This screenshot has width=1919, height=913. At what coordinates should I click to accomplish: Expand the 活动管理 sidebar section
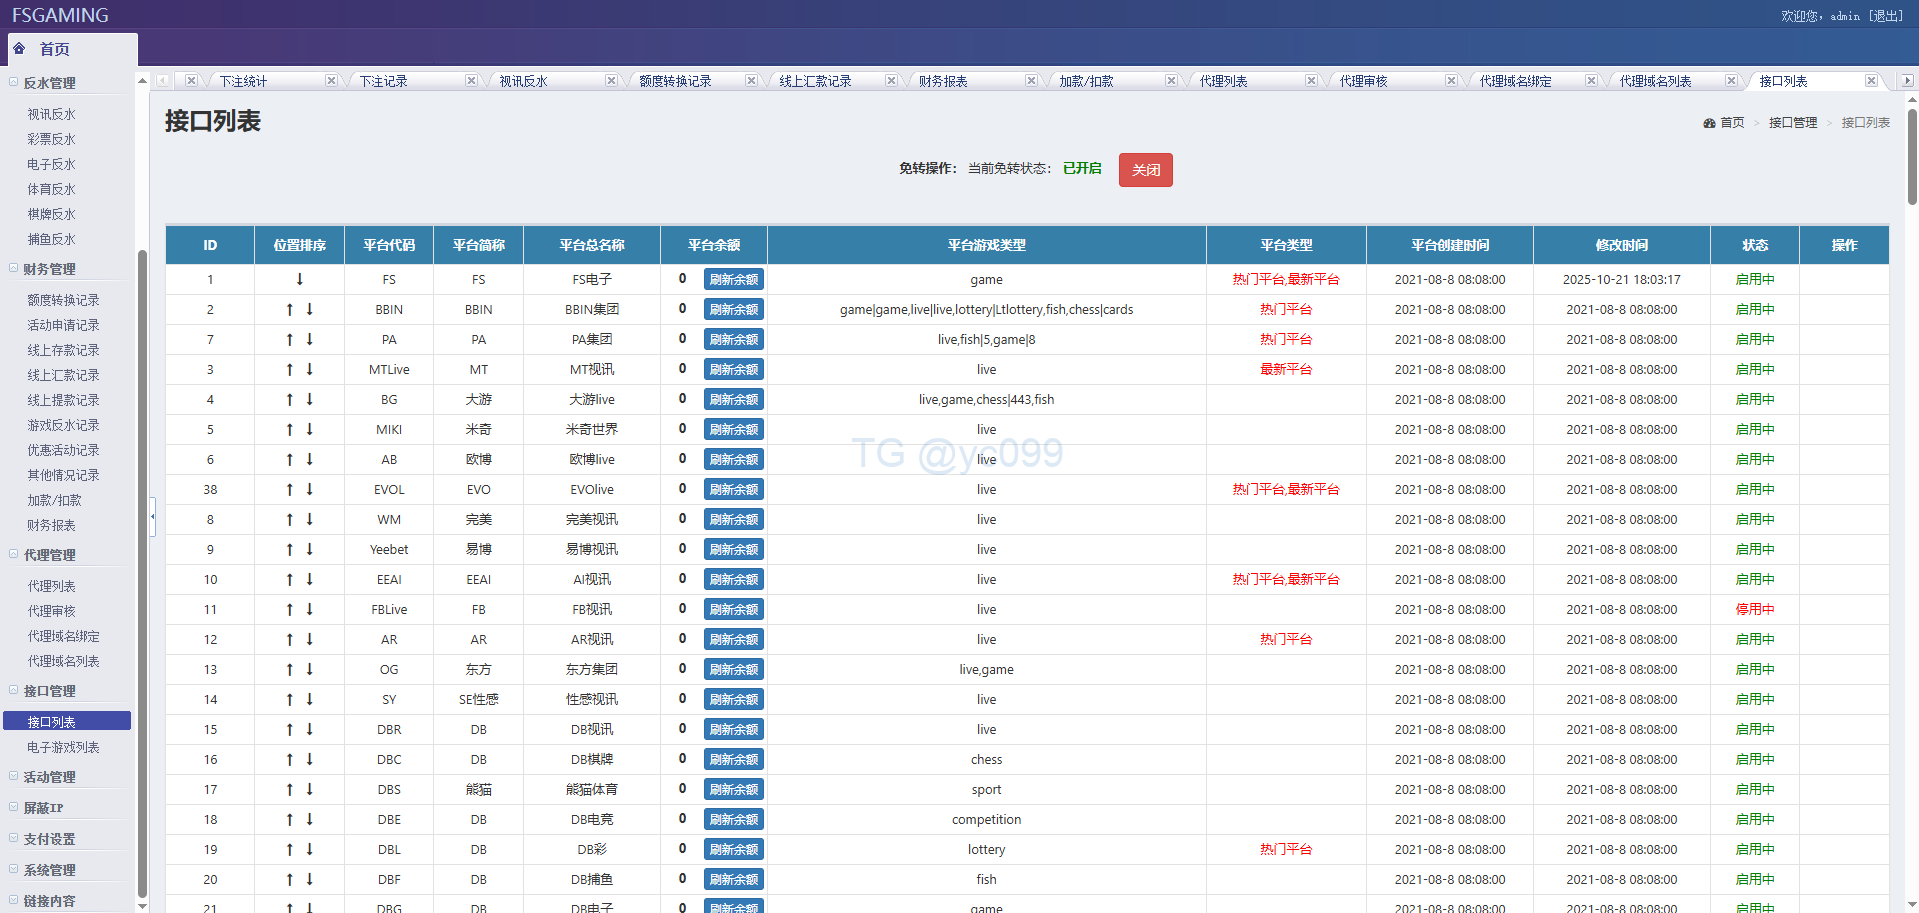tap(49, 777)
